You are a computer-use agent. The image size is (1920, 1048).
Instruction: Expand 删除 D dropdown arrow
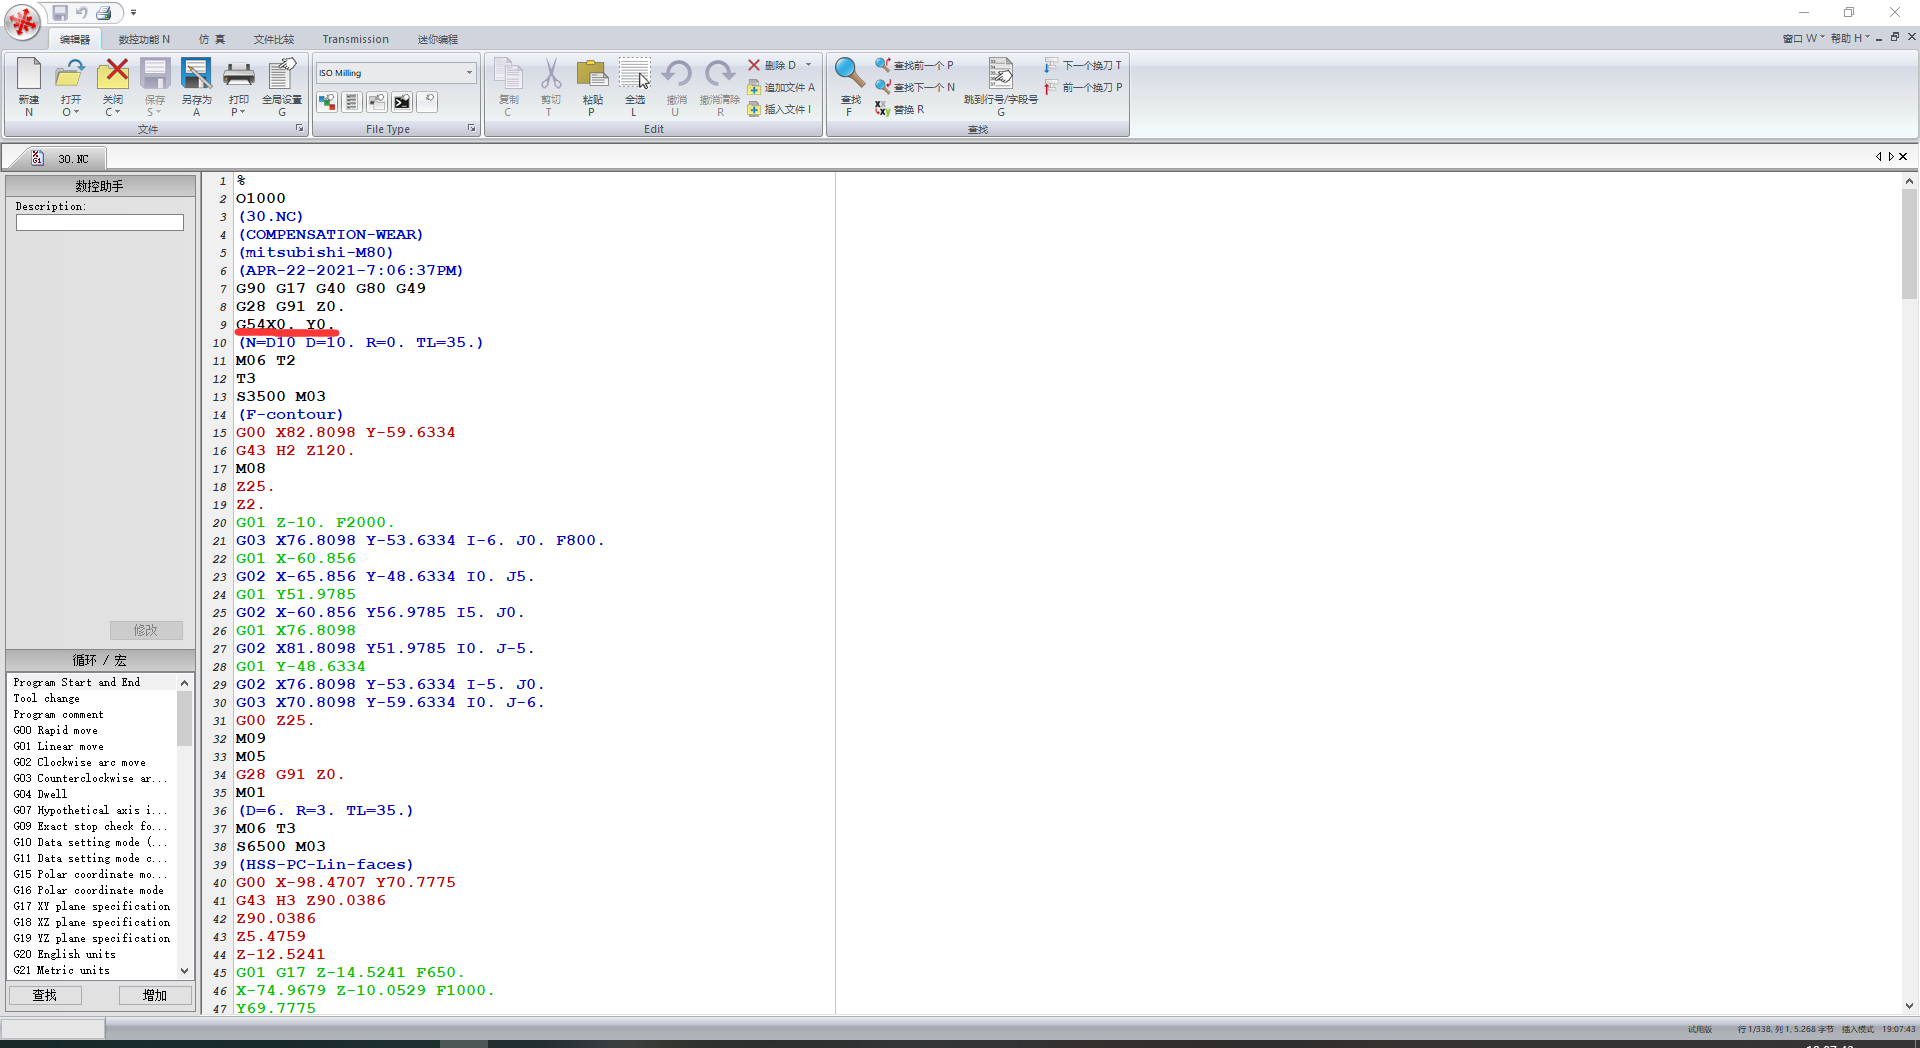(x=809, y=65)
